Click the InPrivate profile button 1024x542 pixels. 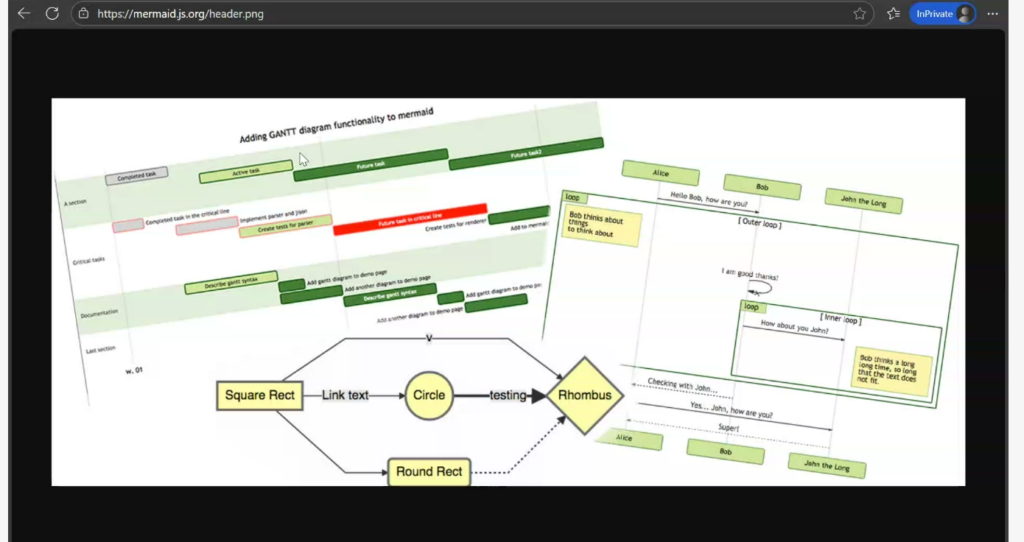tap(942, 14)
